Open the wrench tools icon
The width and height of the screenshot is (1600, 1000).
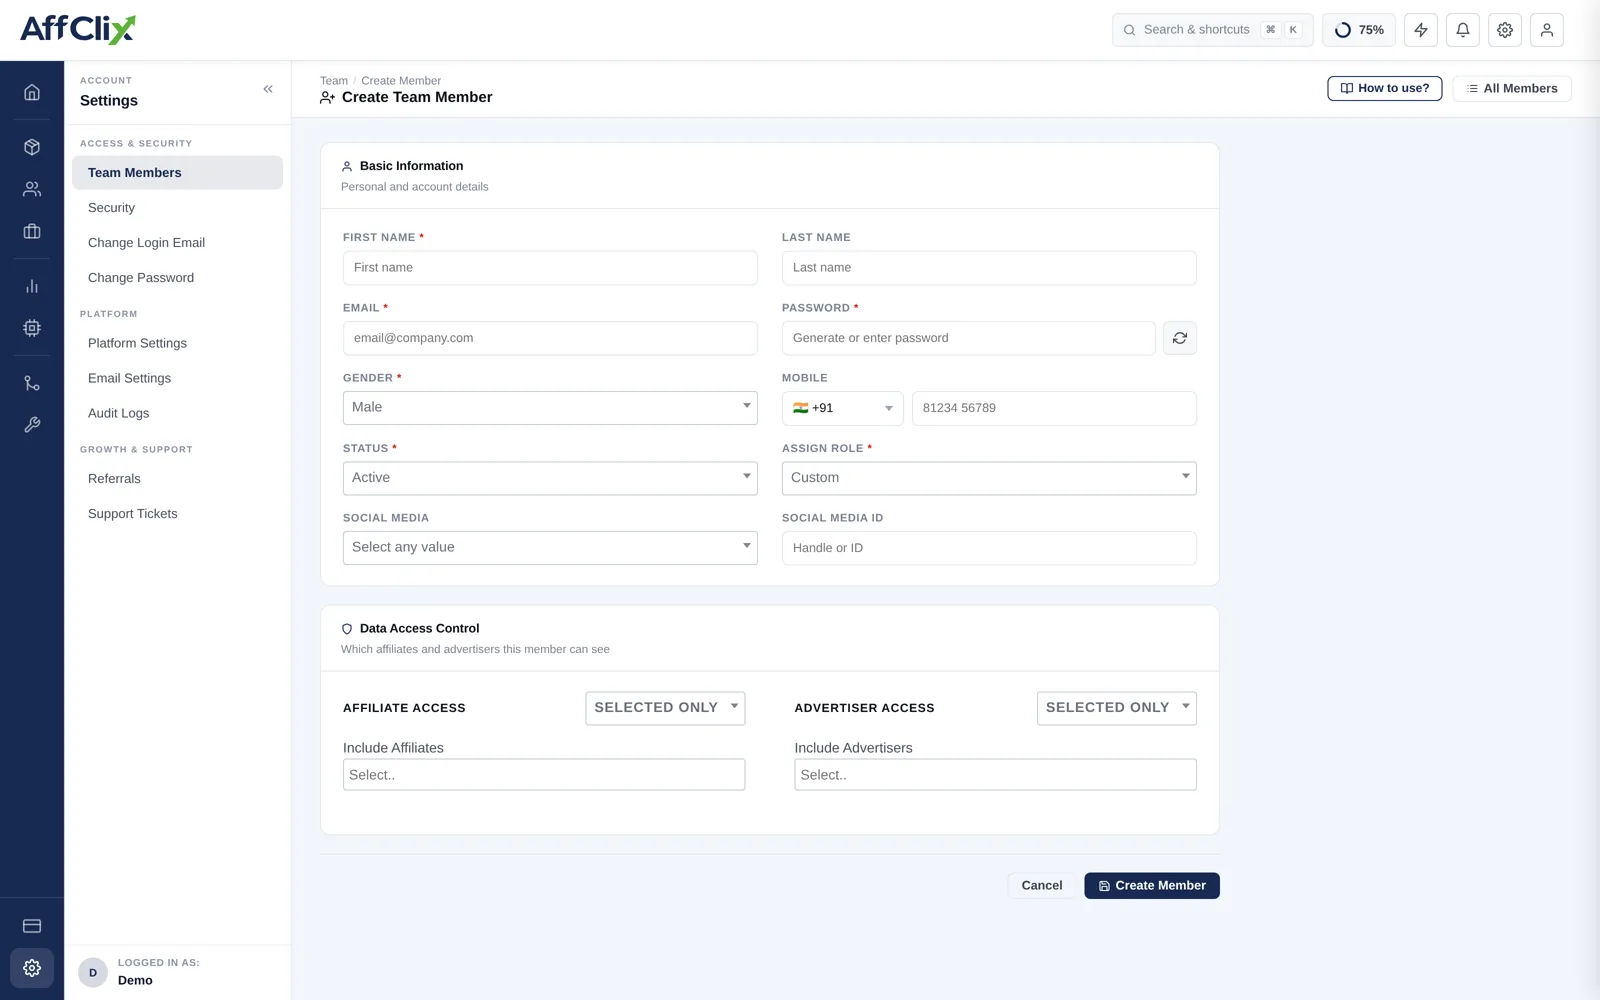[32, 425]
